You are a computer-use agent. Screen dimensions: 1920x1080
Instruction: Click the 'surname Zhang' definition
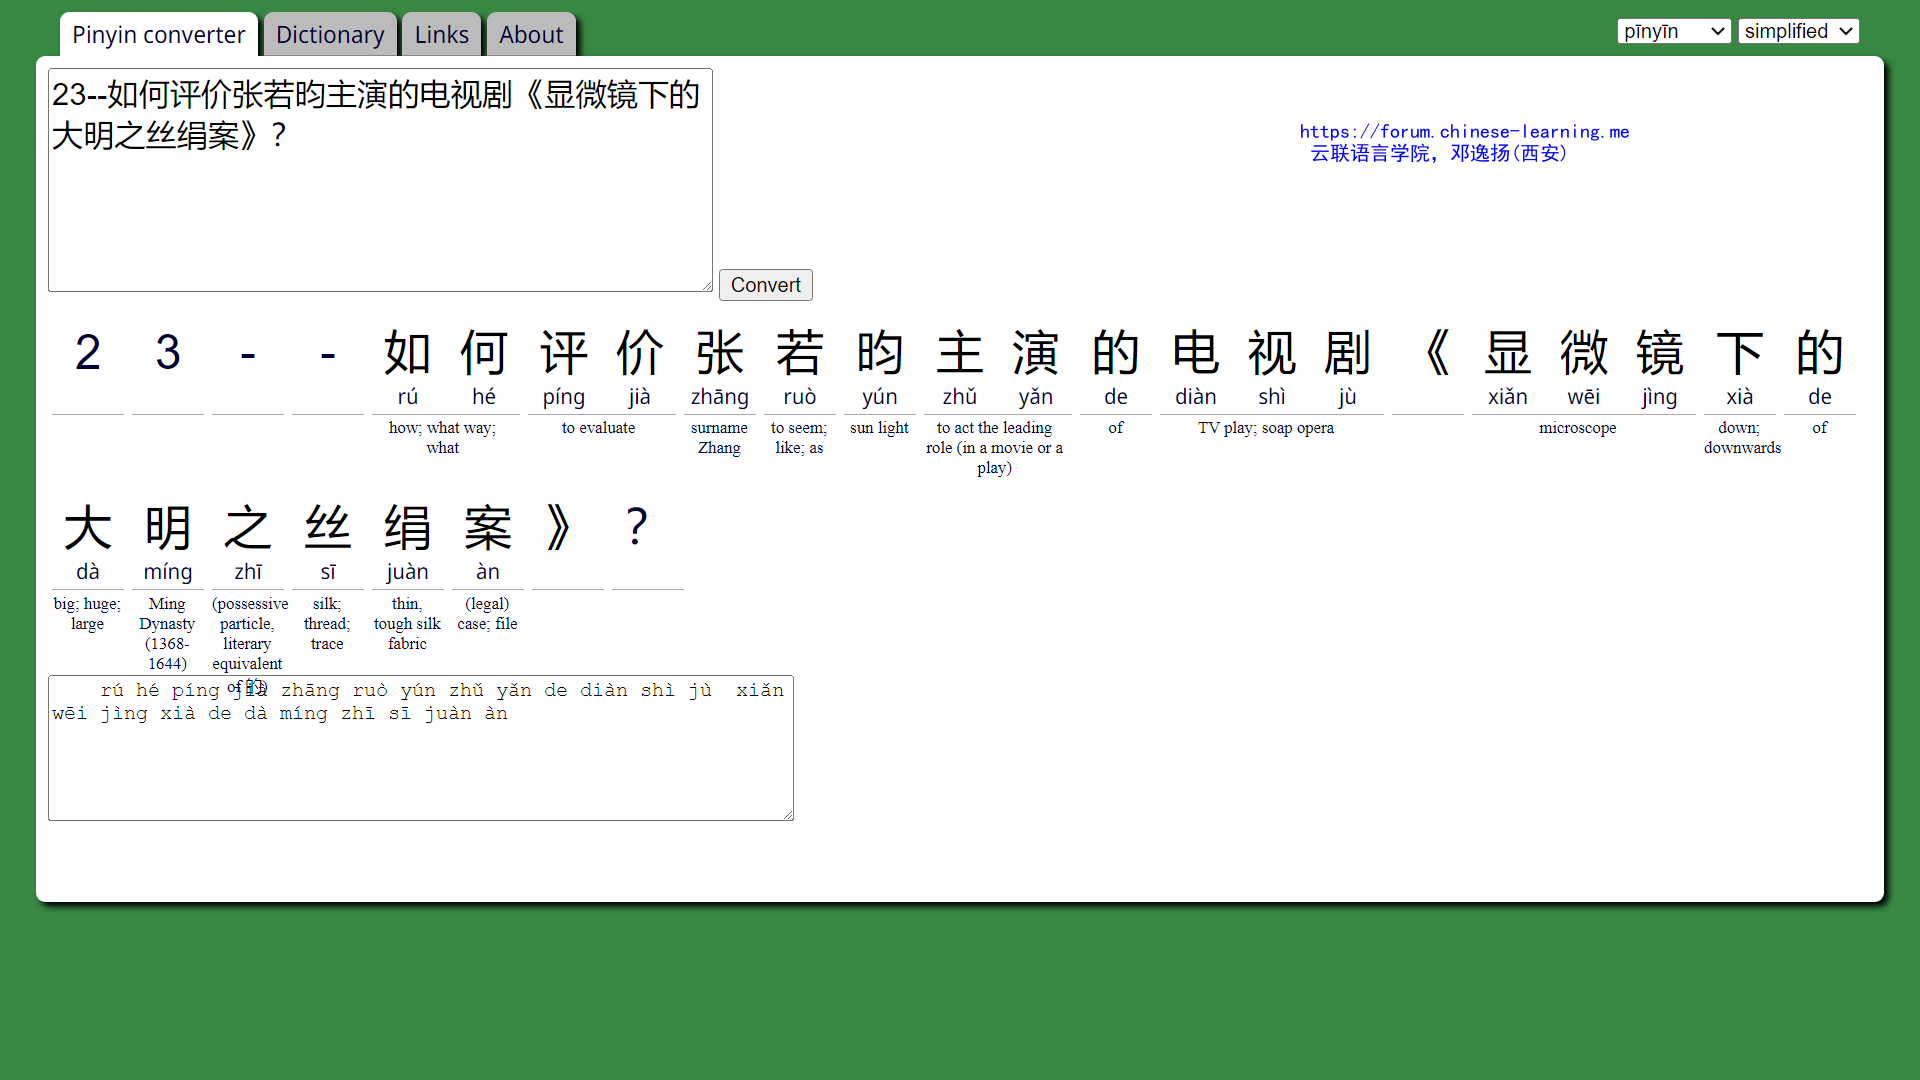point(719,438)
